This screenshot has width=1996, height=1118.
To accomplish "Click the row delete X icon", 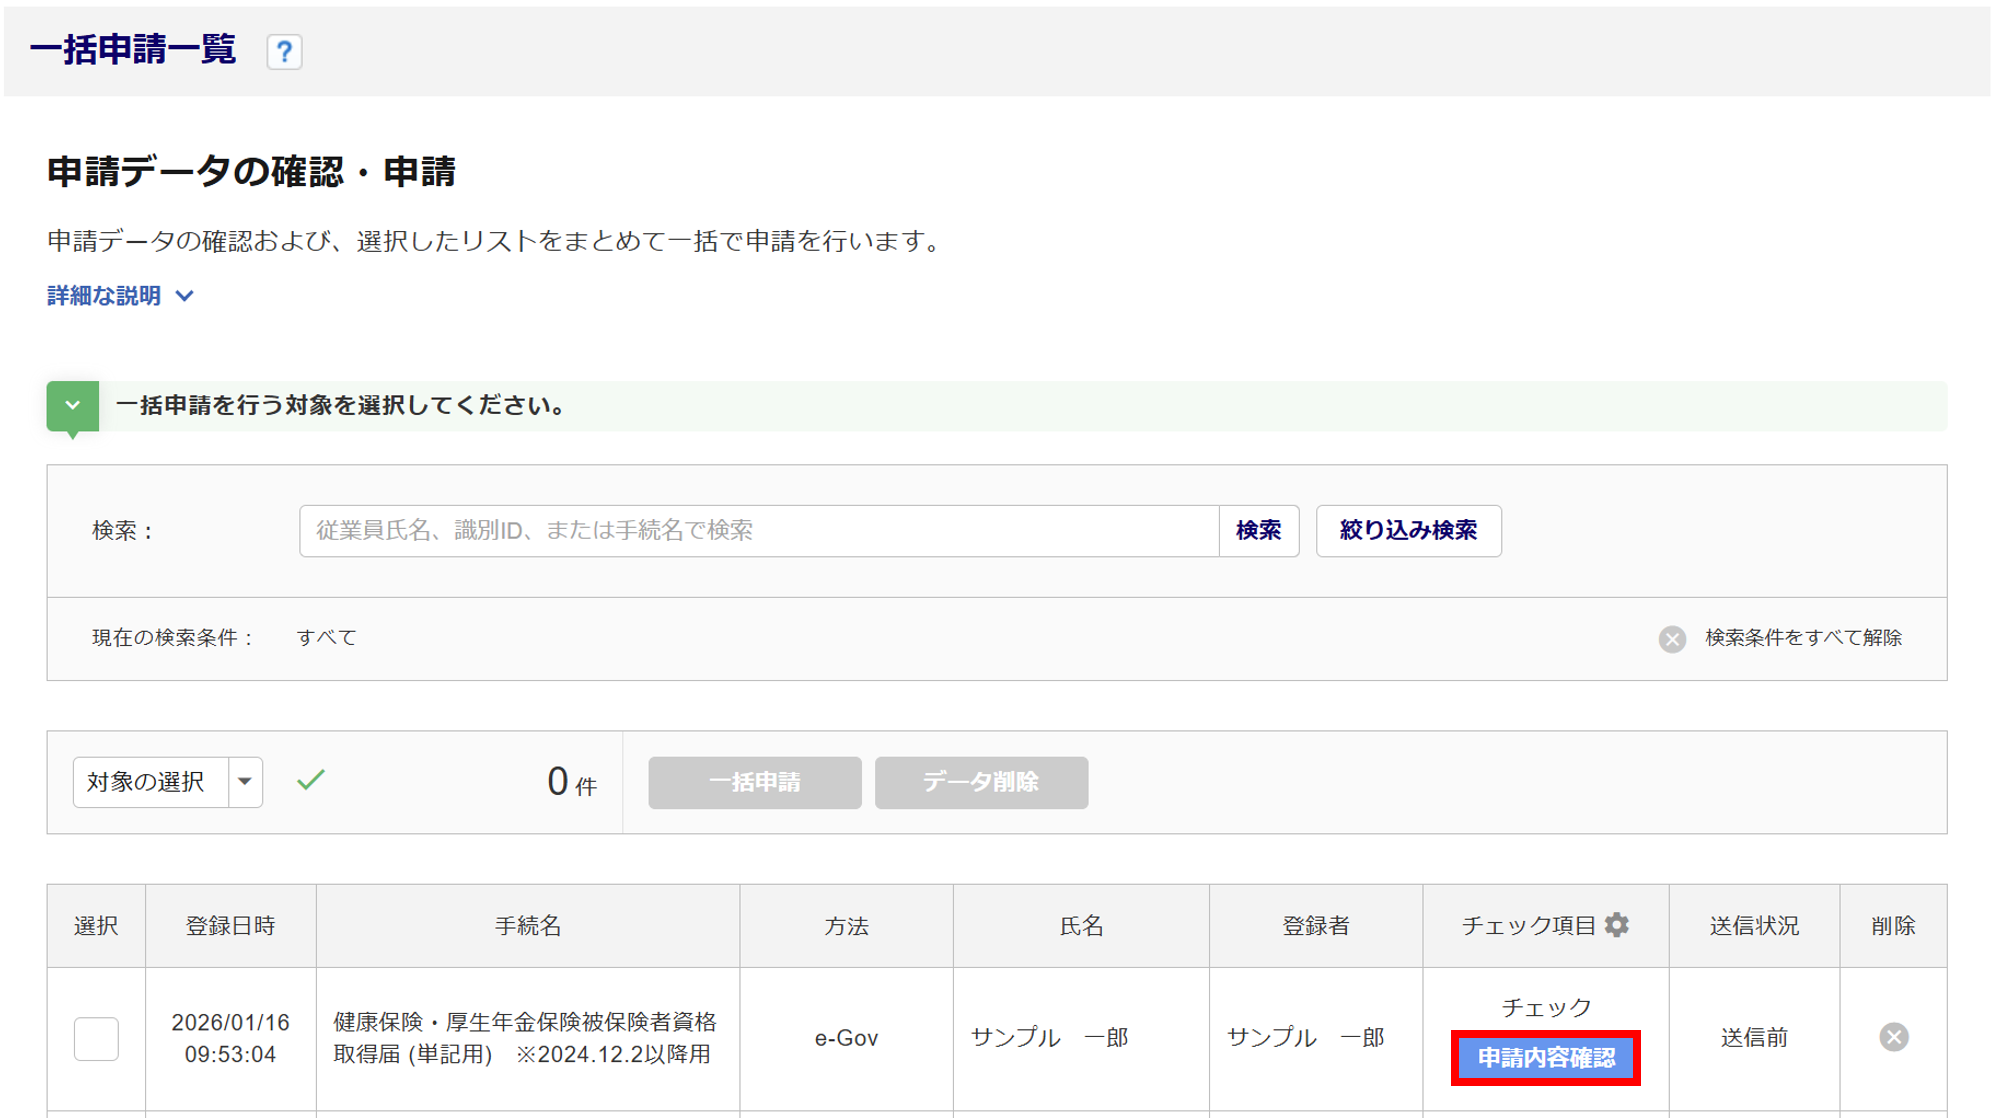I will [1893, 1037].
